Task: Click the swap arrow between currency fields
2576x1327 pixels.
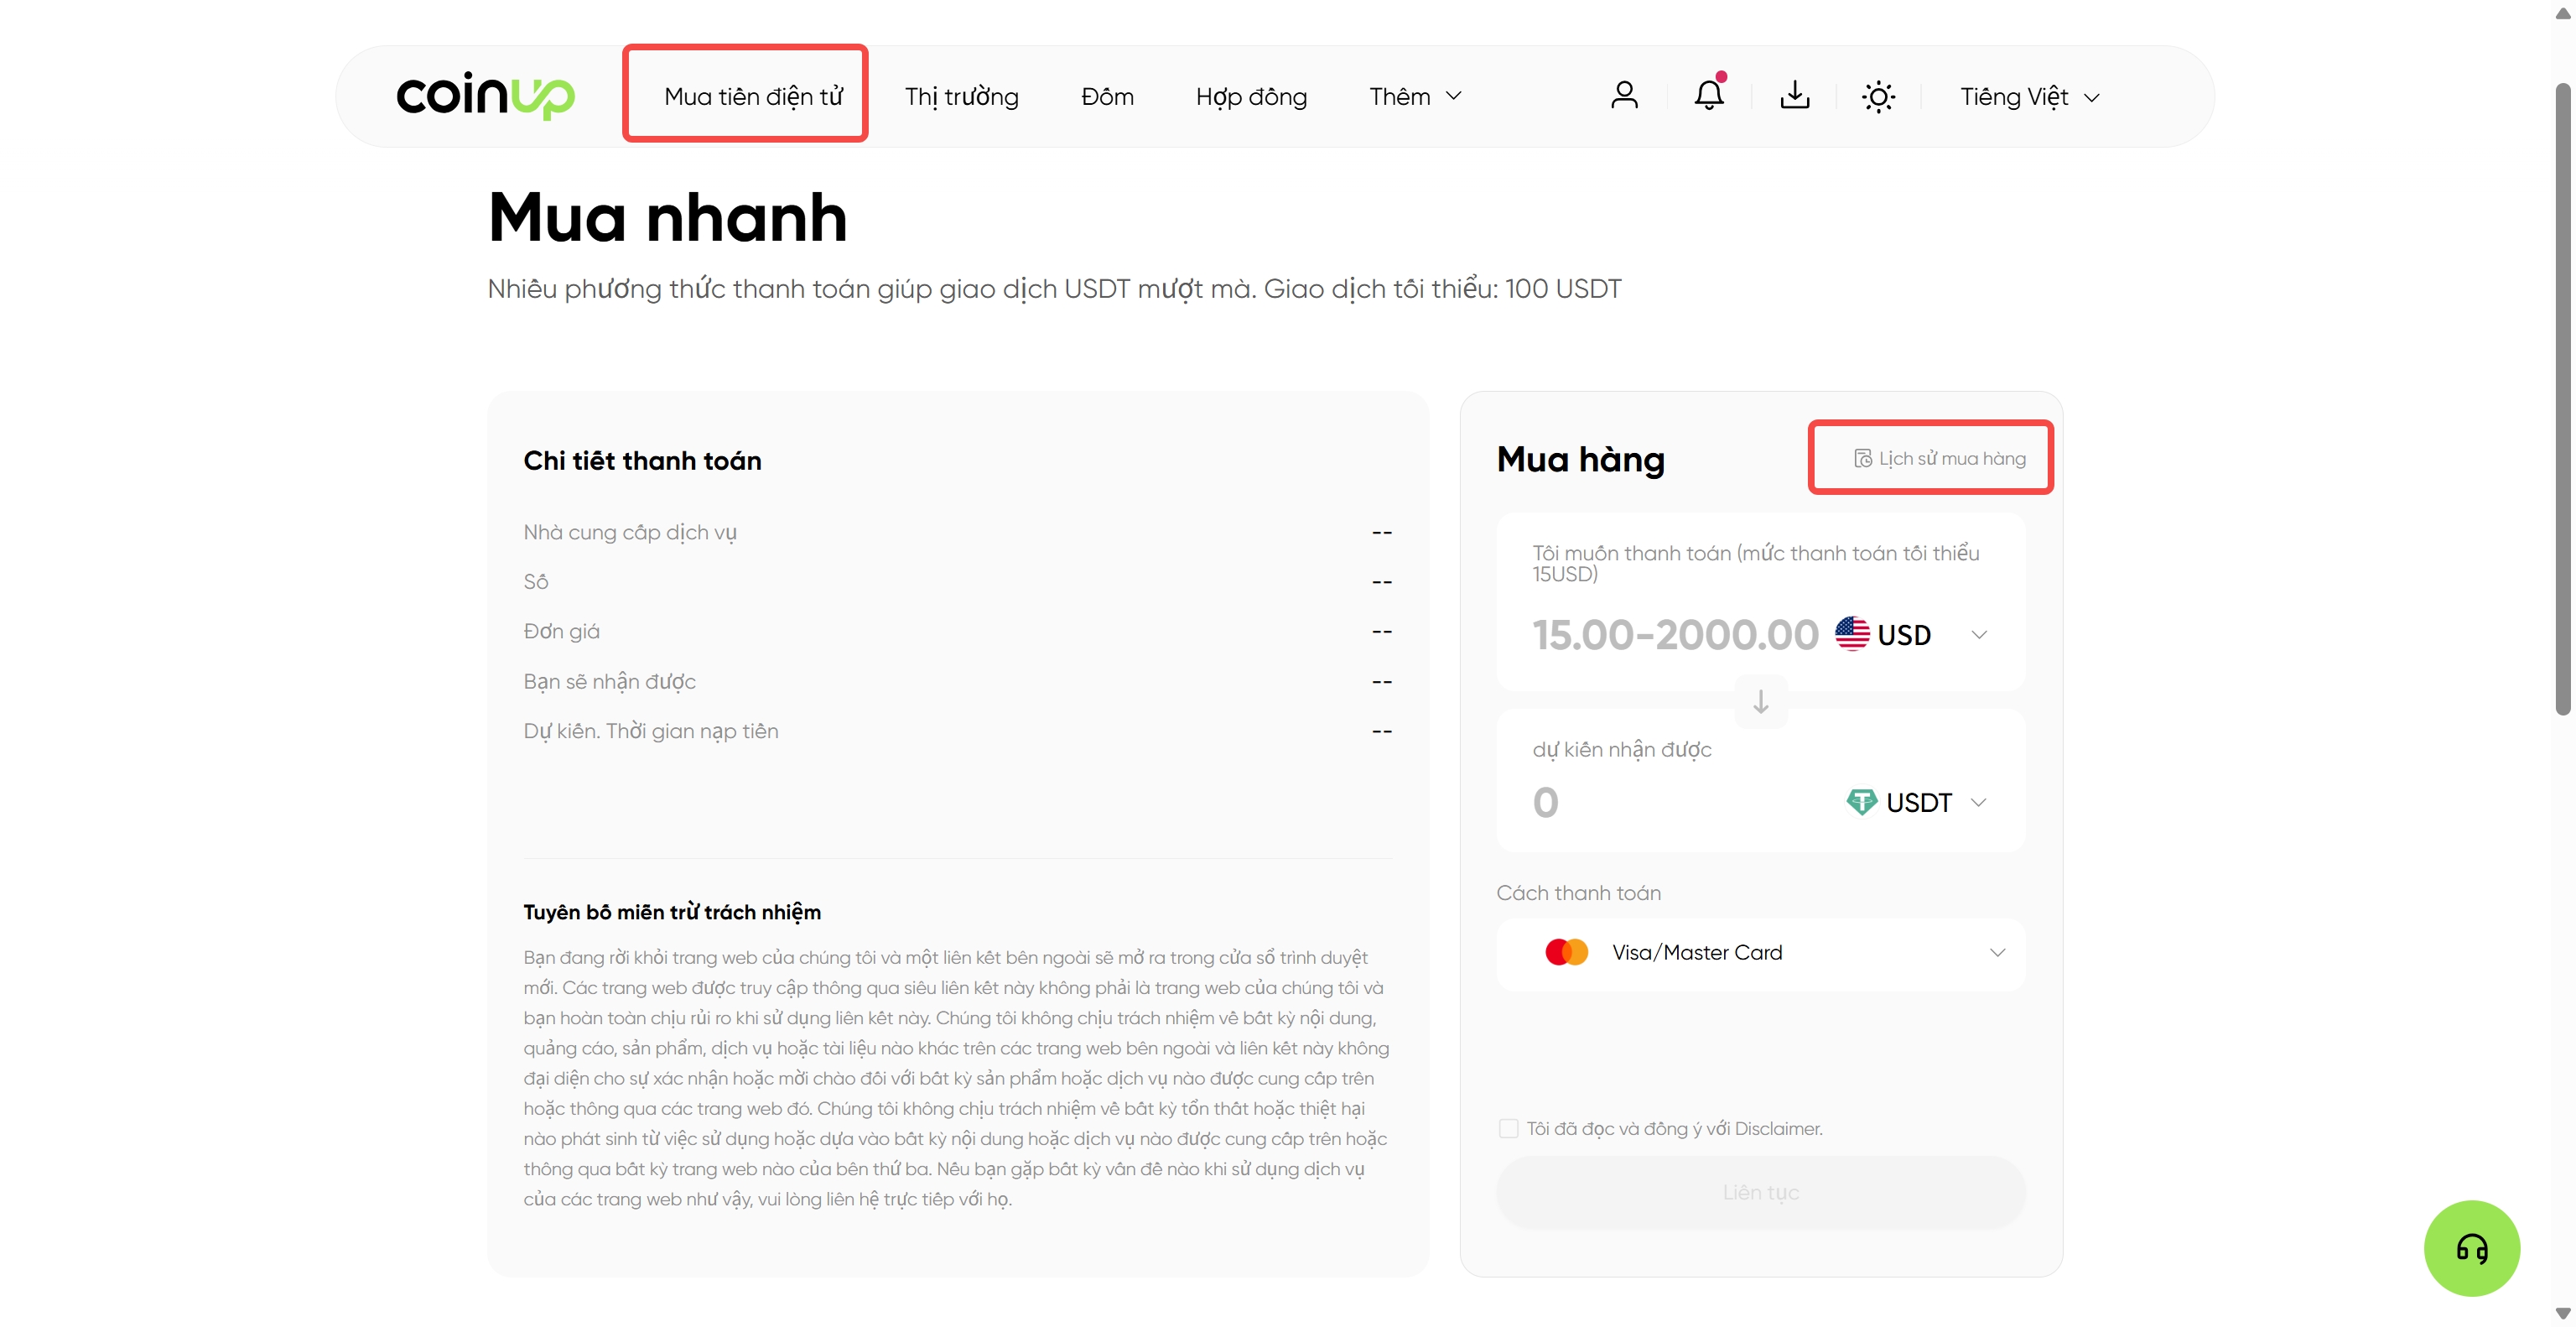Action: pos(1761,701)
